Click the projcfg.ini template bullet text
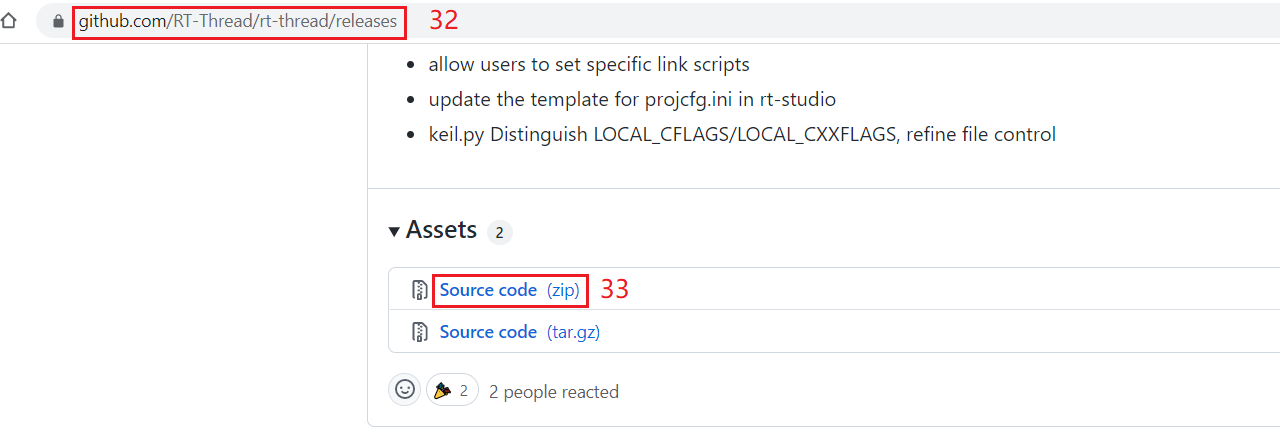 pos(631,99)
